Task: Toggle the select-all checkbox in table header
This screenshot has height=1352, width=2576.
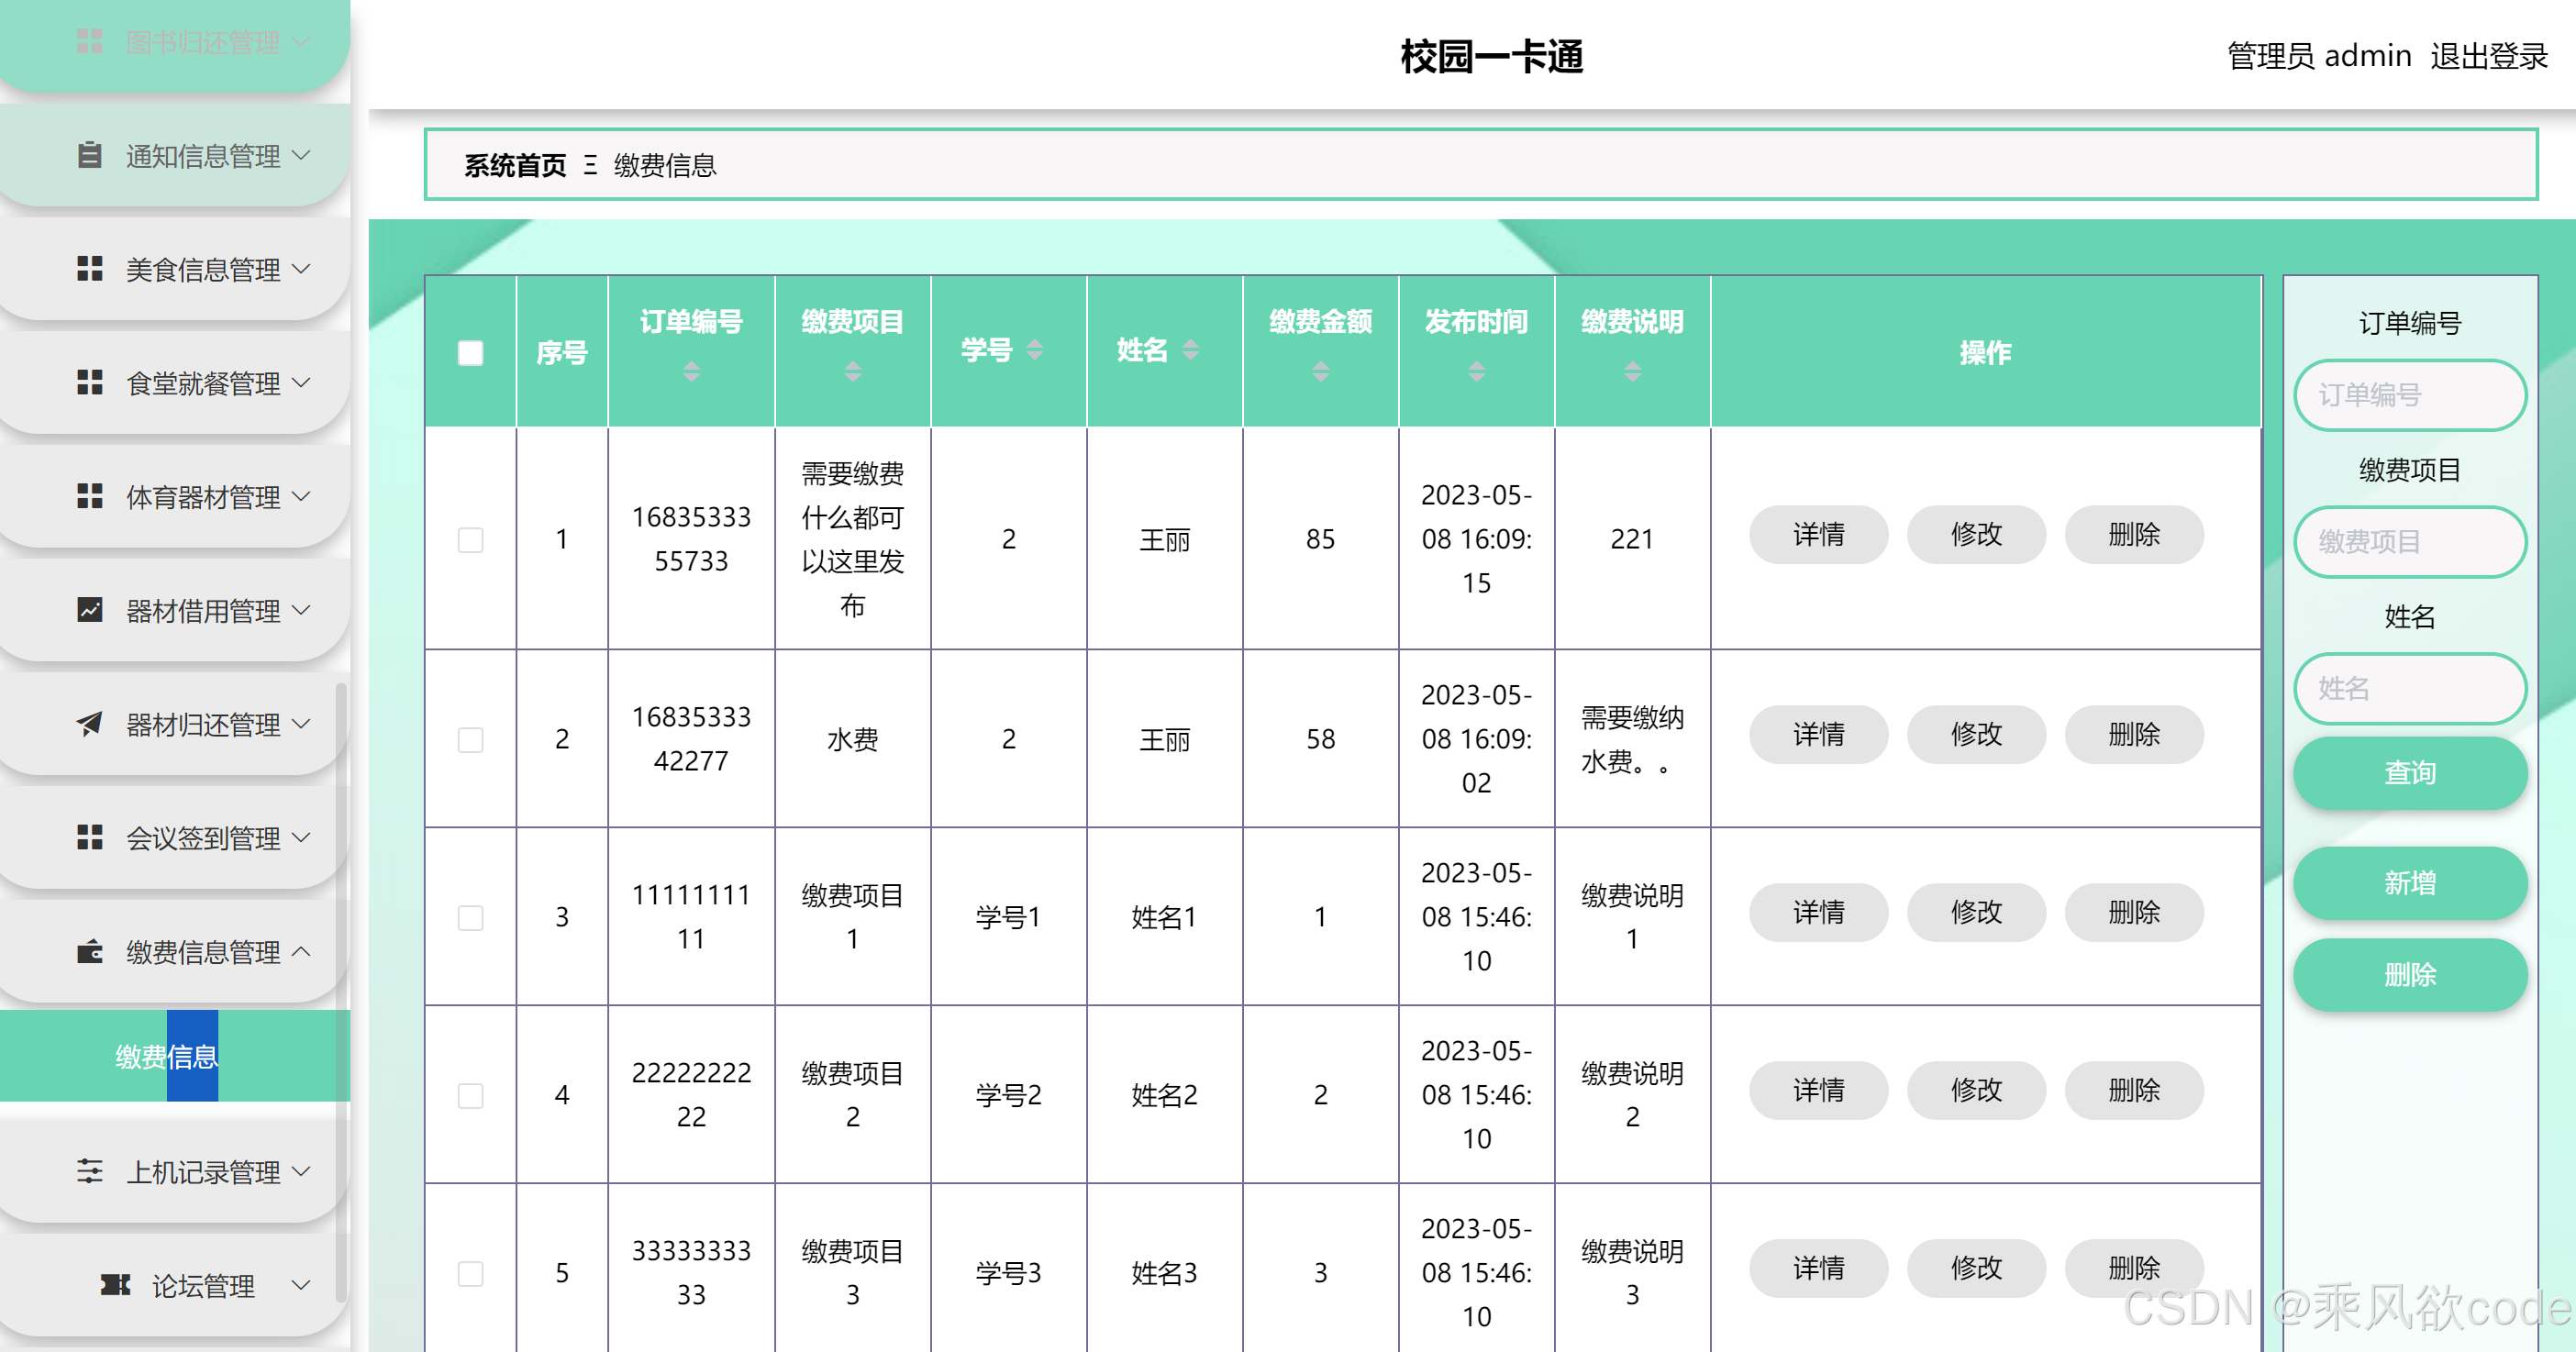Action: tap(470, 352)
